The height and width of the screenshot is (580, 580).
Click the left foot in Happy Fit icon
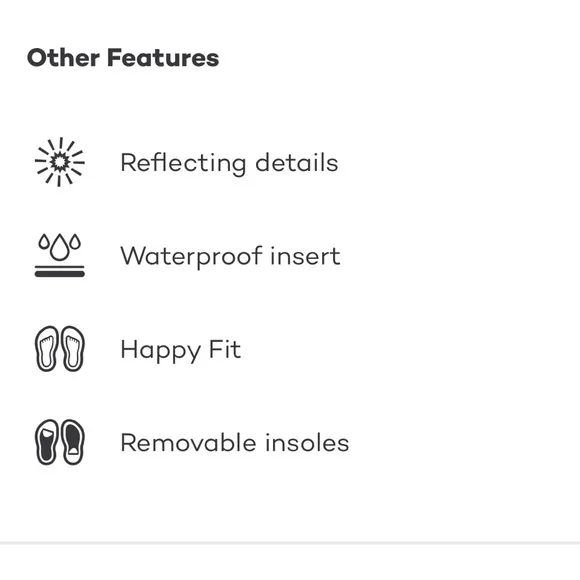(47, 349)
